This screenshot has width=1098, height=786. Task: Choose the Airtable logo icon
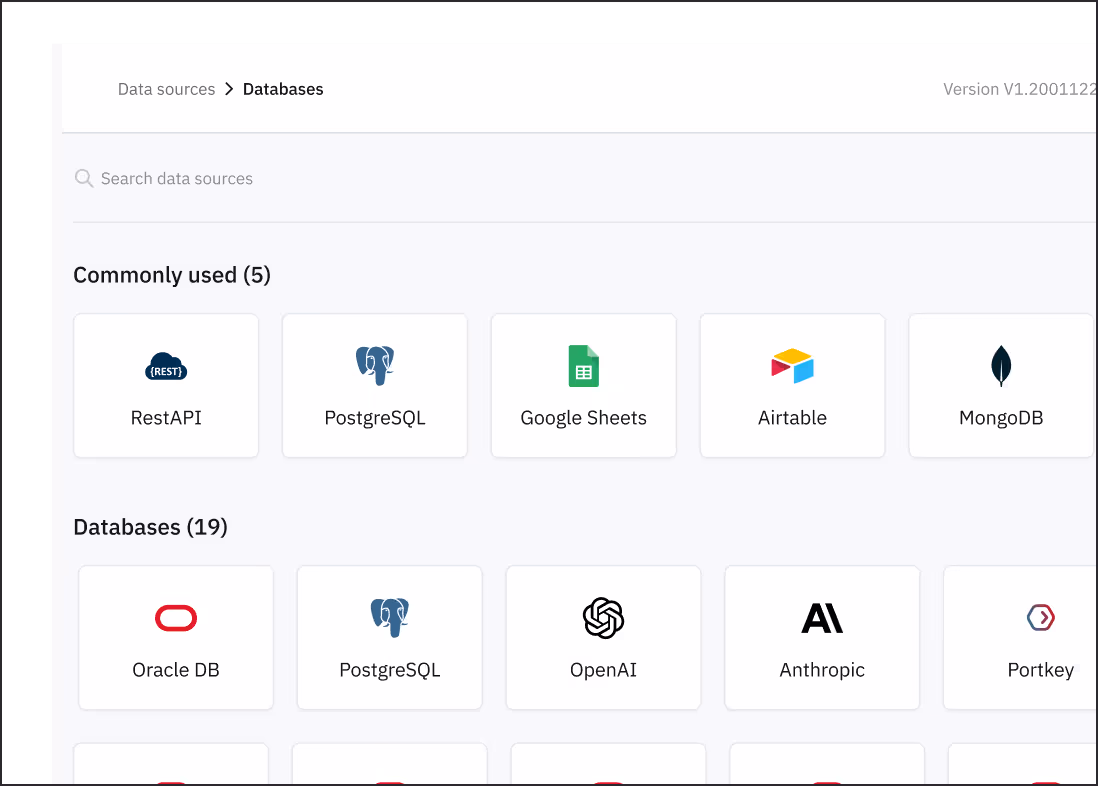(792, 366)
